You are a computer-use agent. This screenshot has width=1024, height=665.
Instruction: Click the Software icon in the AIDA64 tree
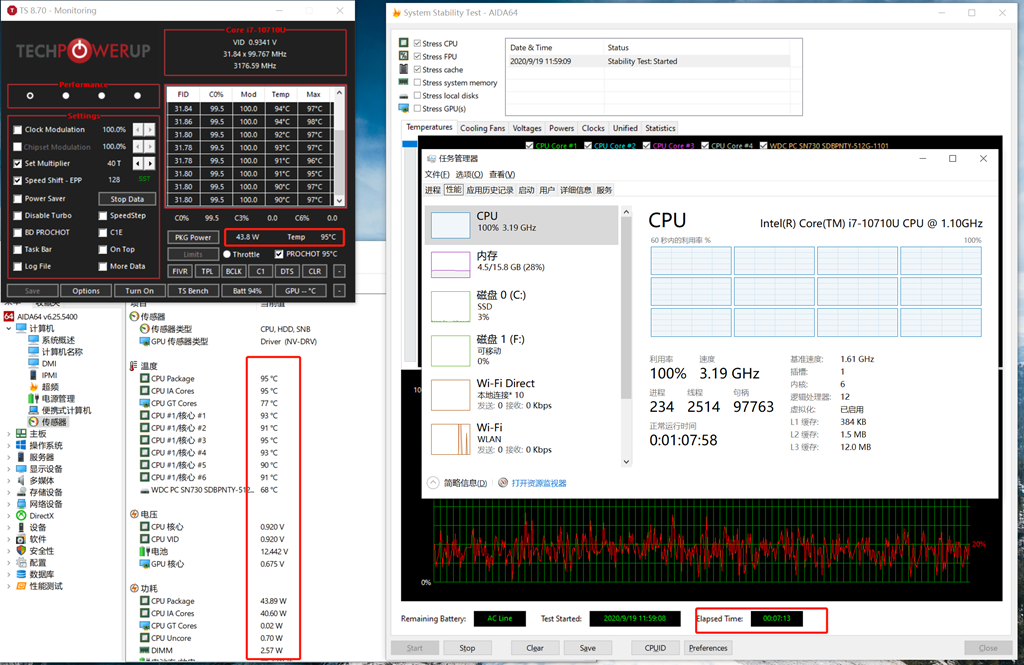(x=21, y=539)
